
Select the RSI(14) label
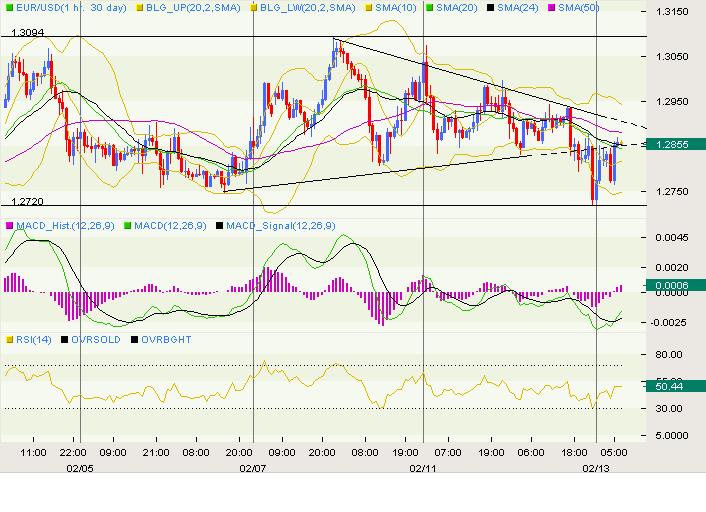click(34, 340)
